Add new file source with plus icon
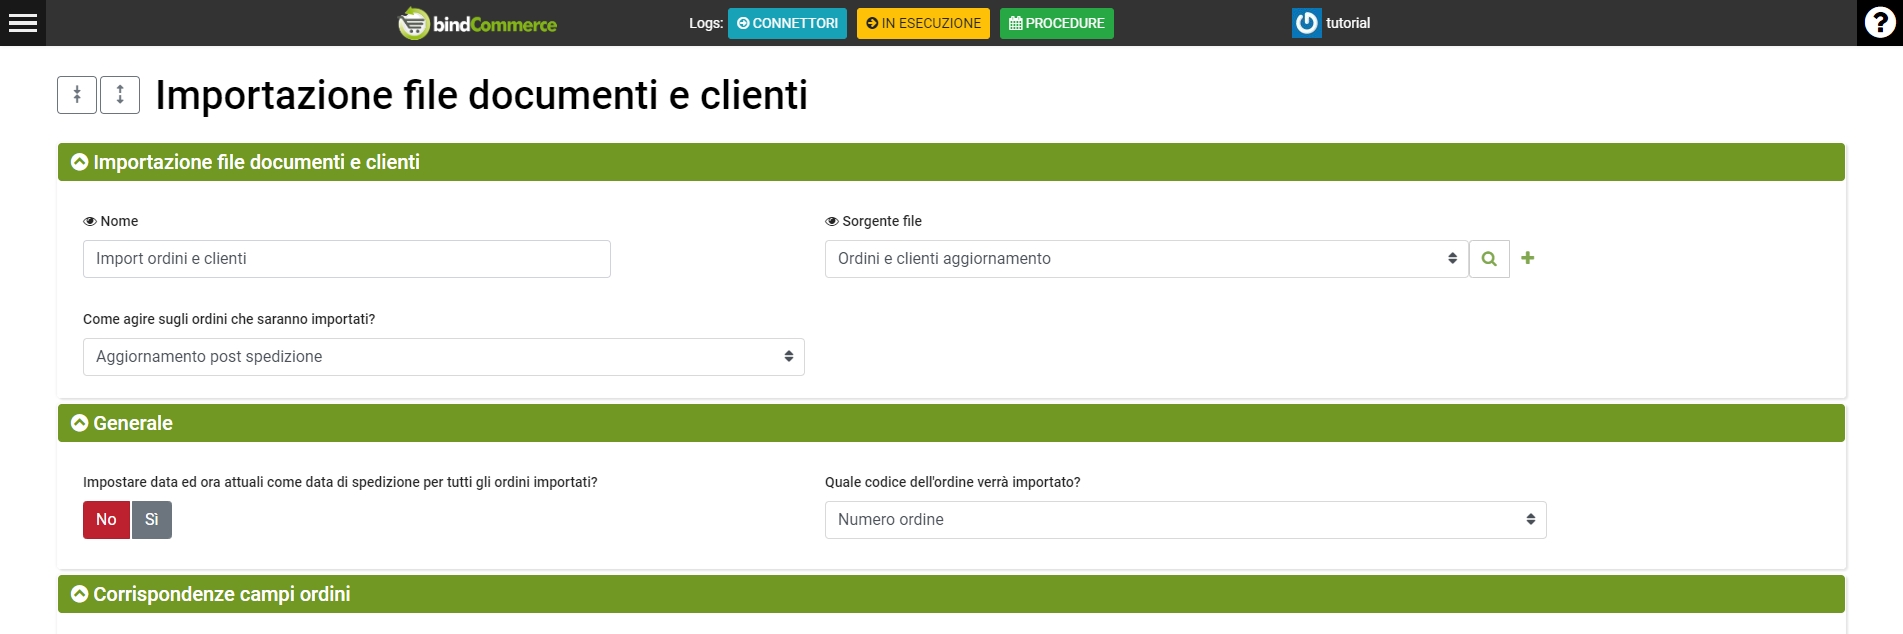The image size is (1903, 634). (x=1528, y=258)
